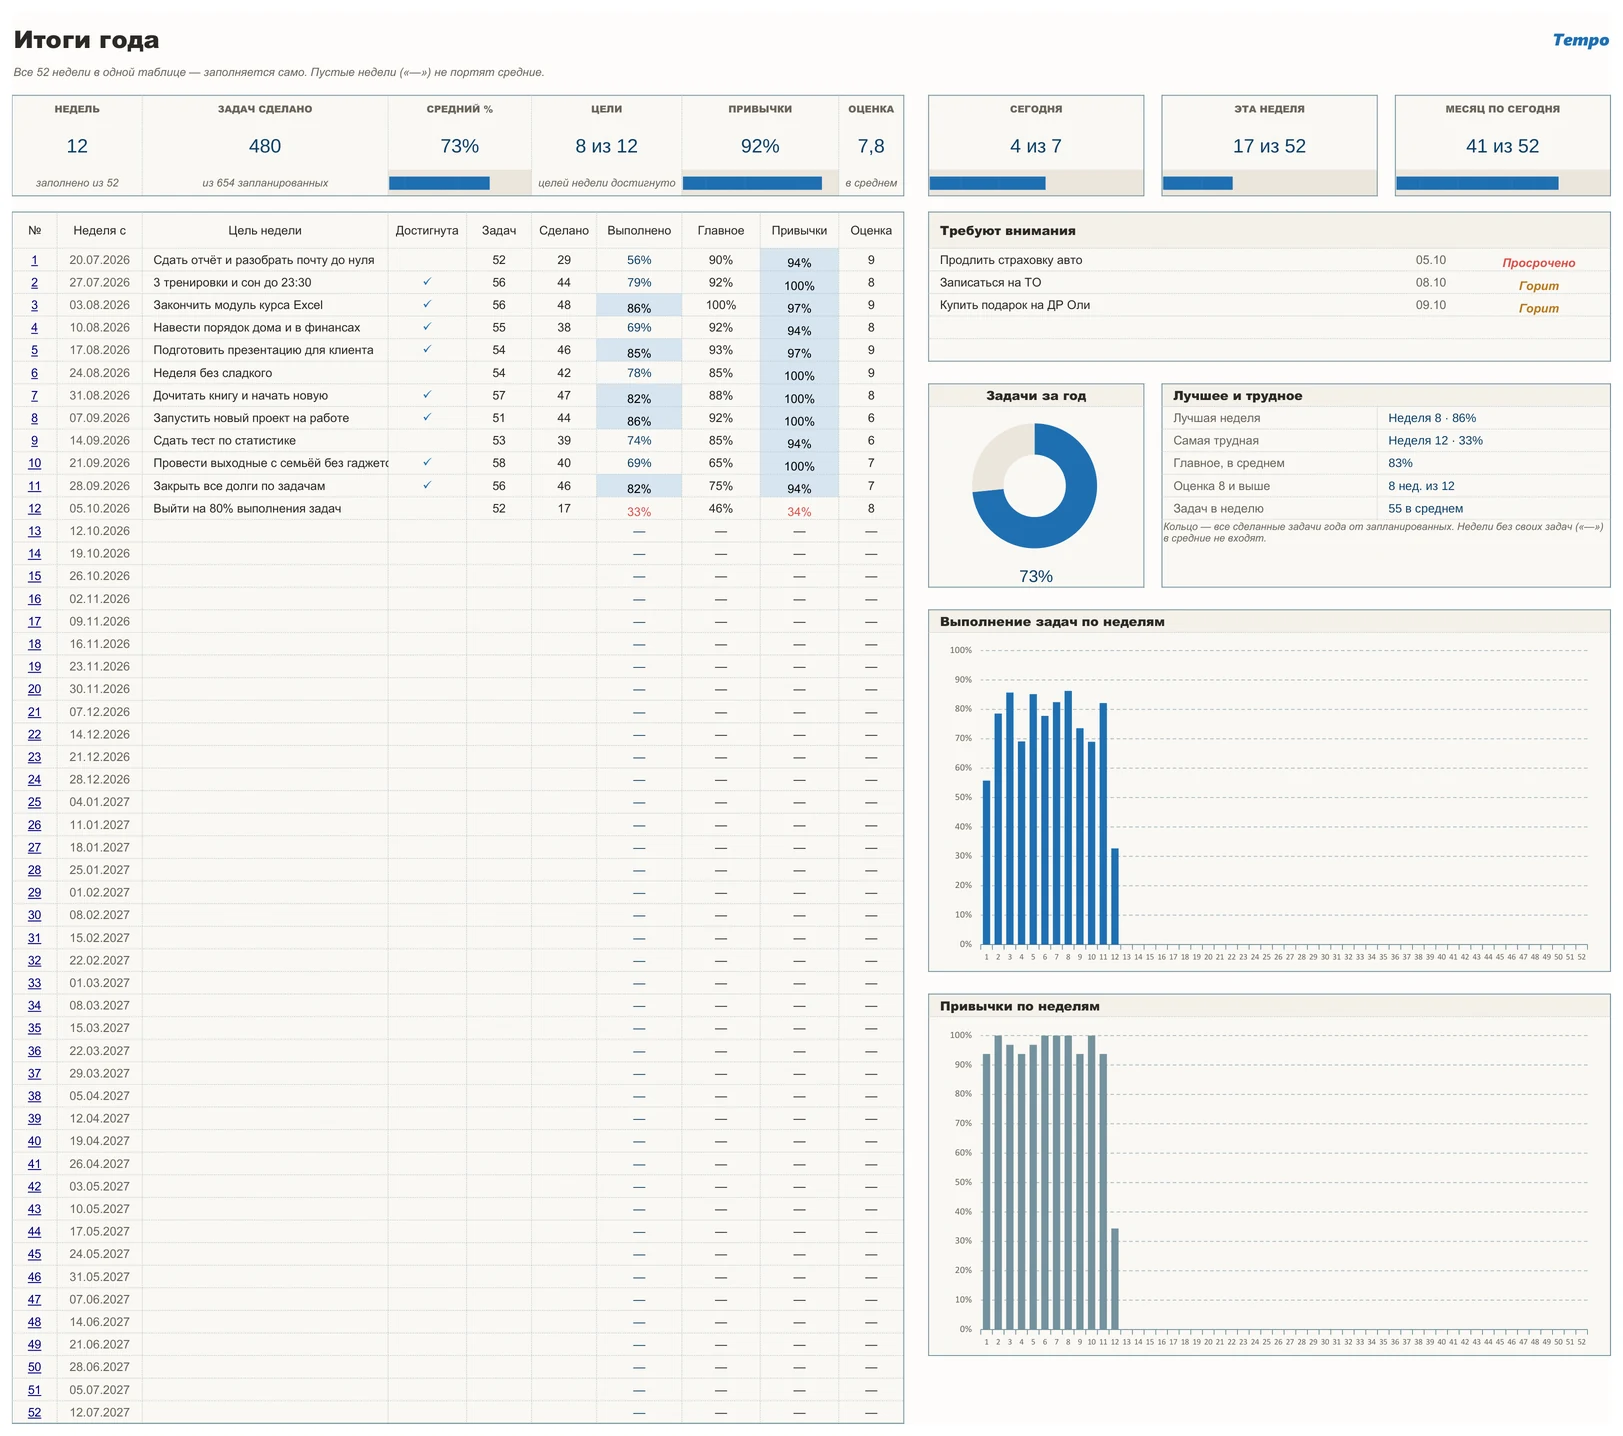Toggle the achieved checkmark for week 5
The image size is (1623, 1436).
point(427,350)
